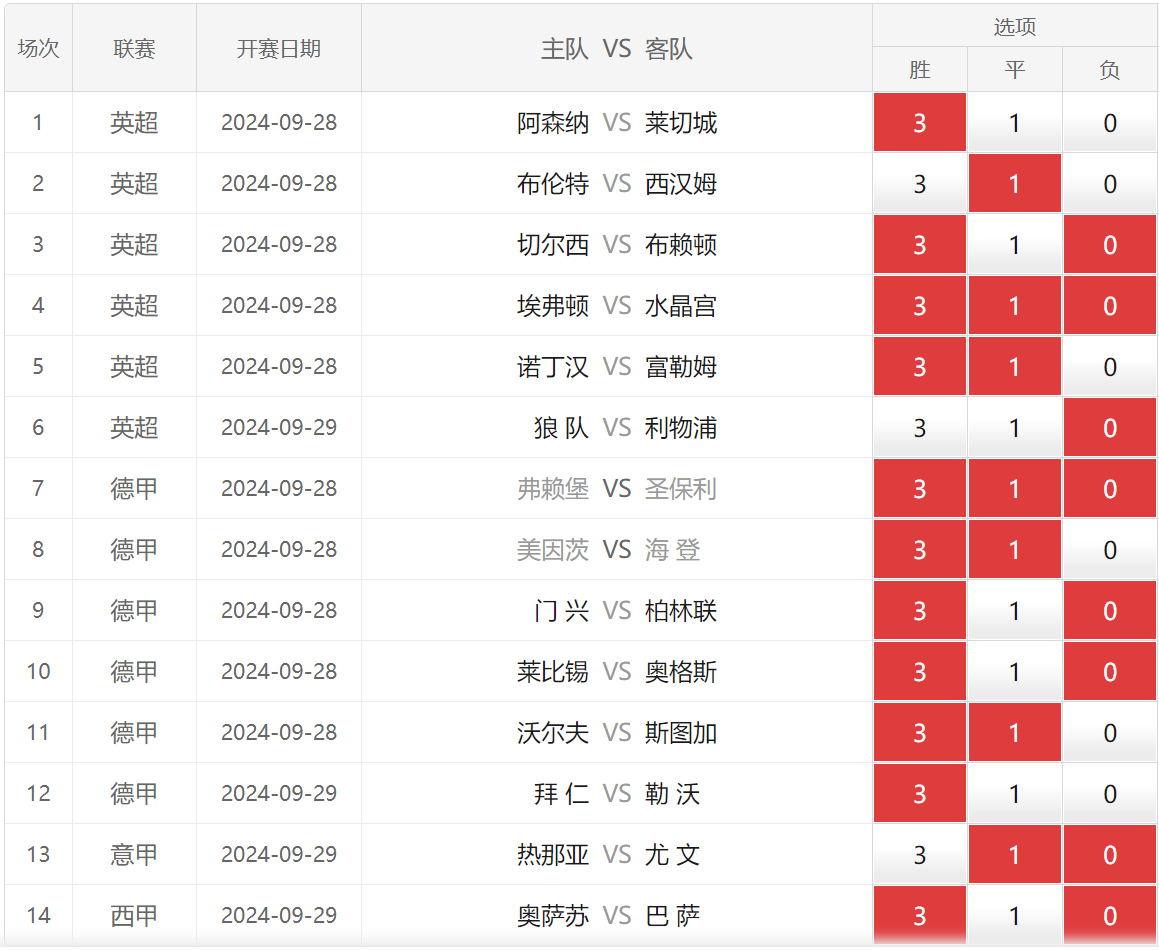Deselect win option 3 for 诺丁汉 vs 富勒姆
The image size is (1159, 951).
920,367
